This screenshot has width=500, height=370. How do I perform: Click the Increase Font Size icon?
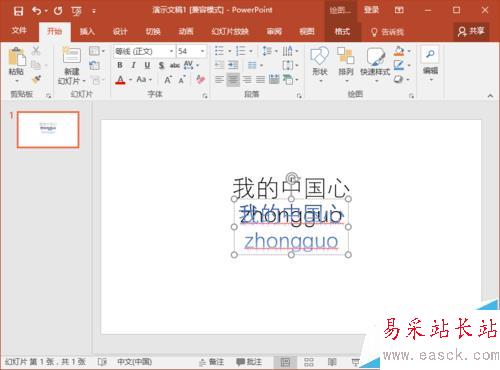[x=168, y=80]
